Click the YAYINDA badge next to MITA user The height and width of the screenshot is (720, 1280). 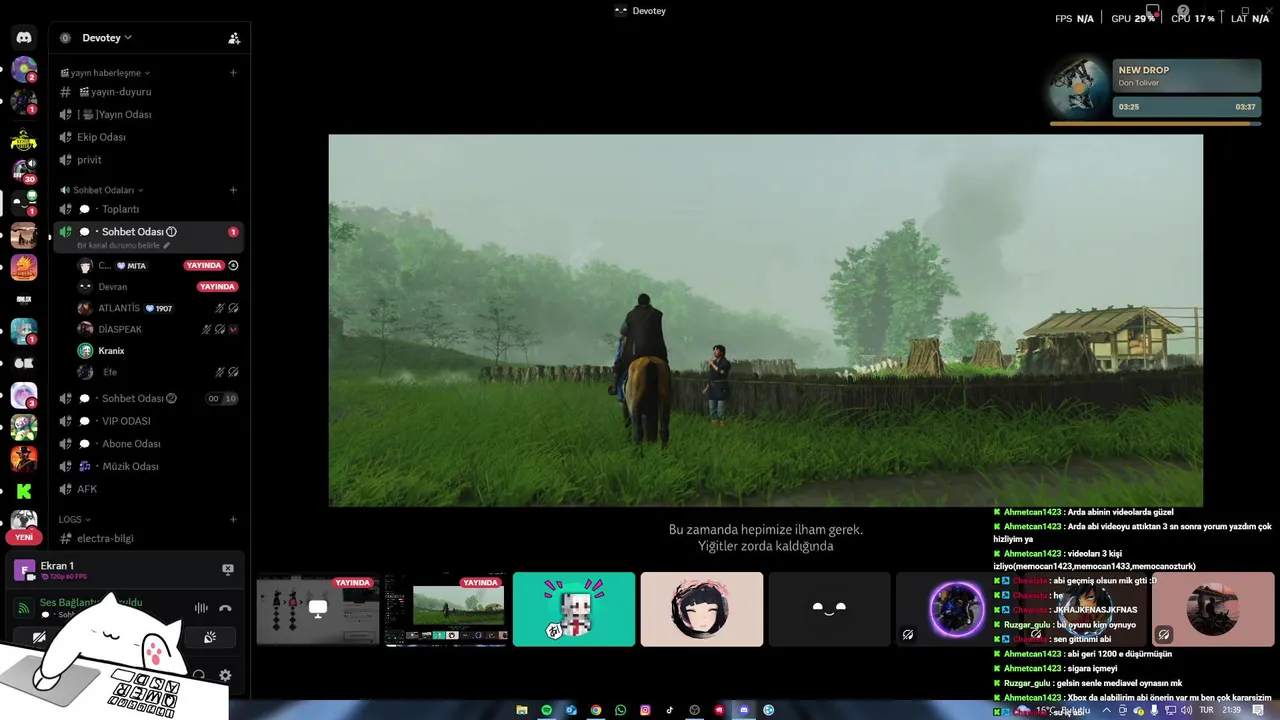[204, 266]
